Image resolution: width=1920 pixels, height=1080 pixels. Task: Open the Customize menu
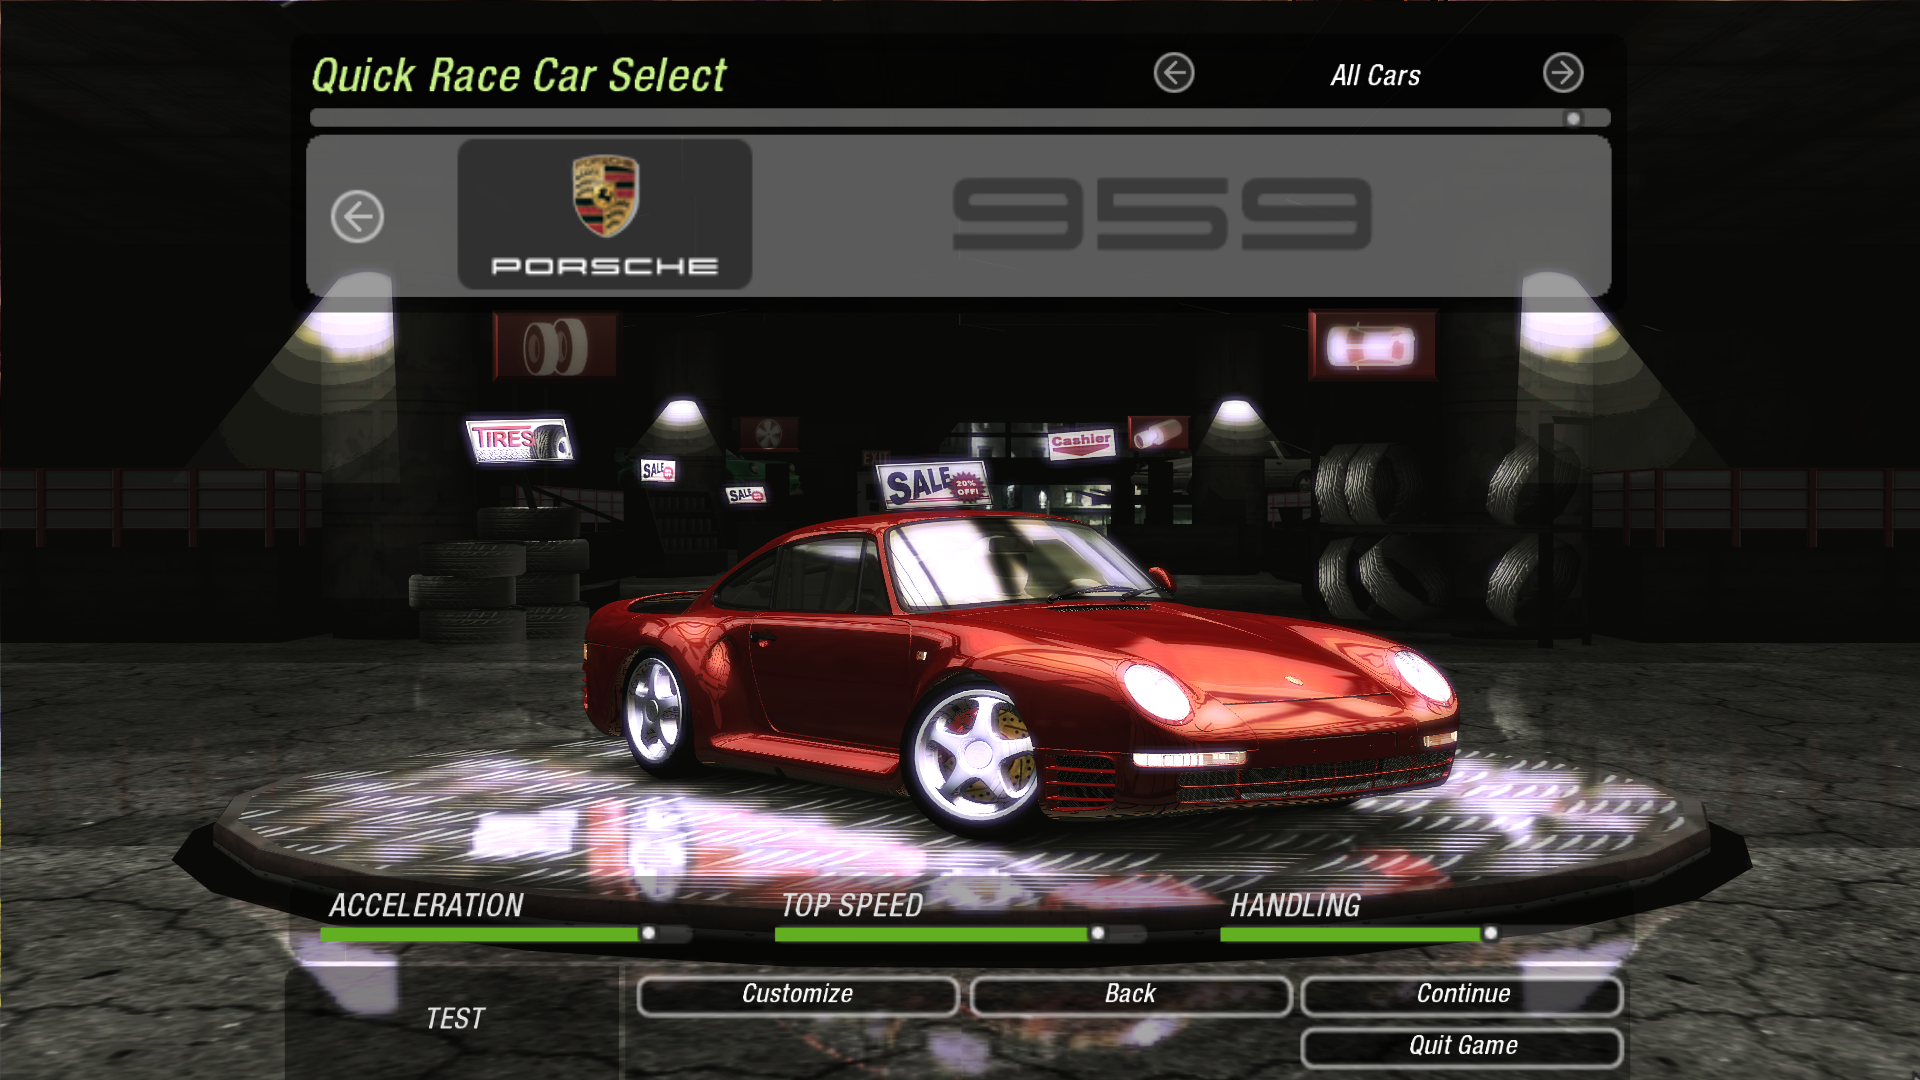[x=797, y=995]
